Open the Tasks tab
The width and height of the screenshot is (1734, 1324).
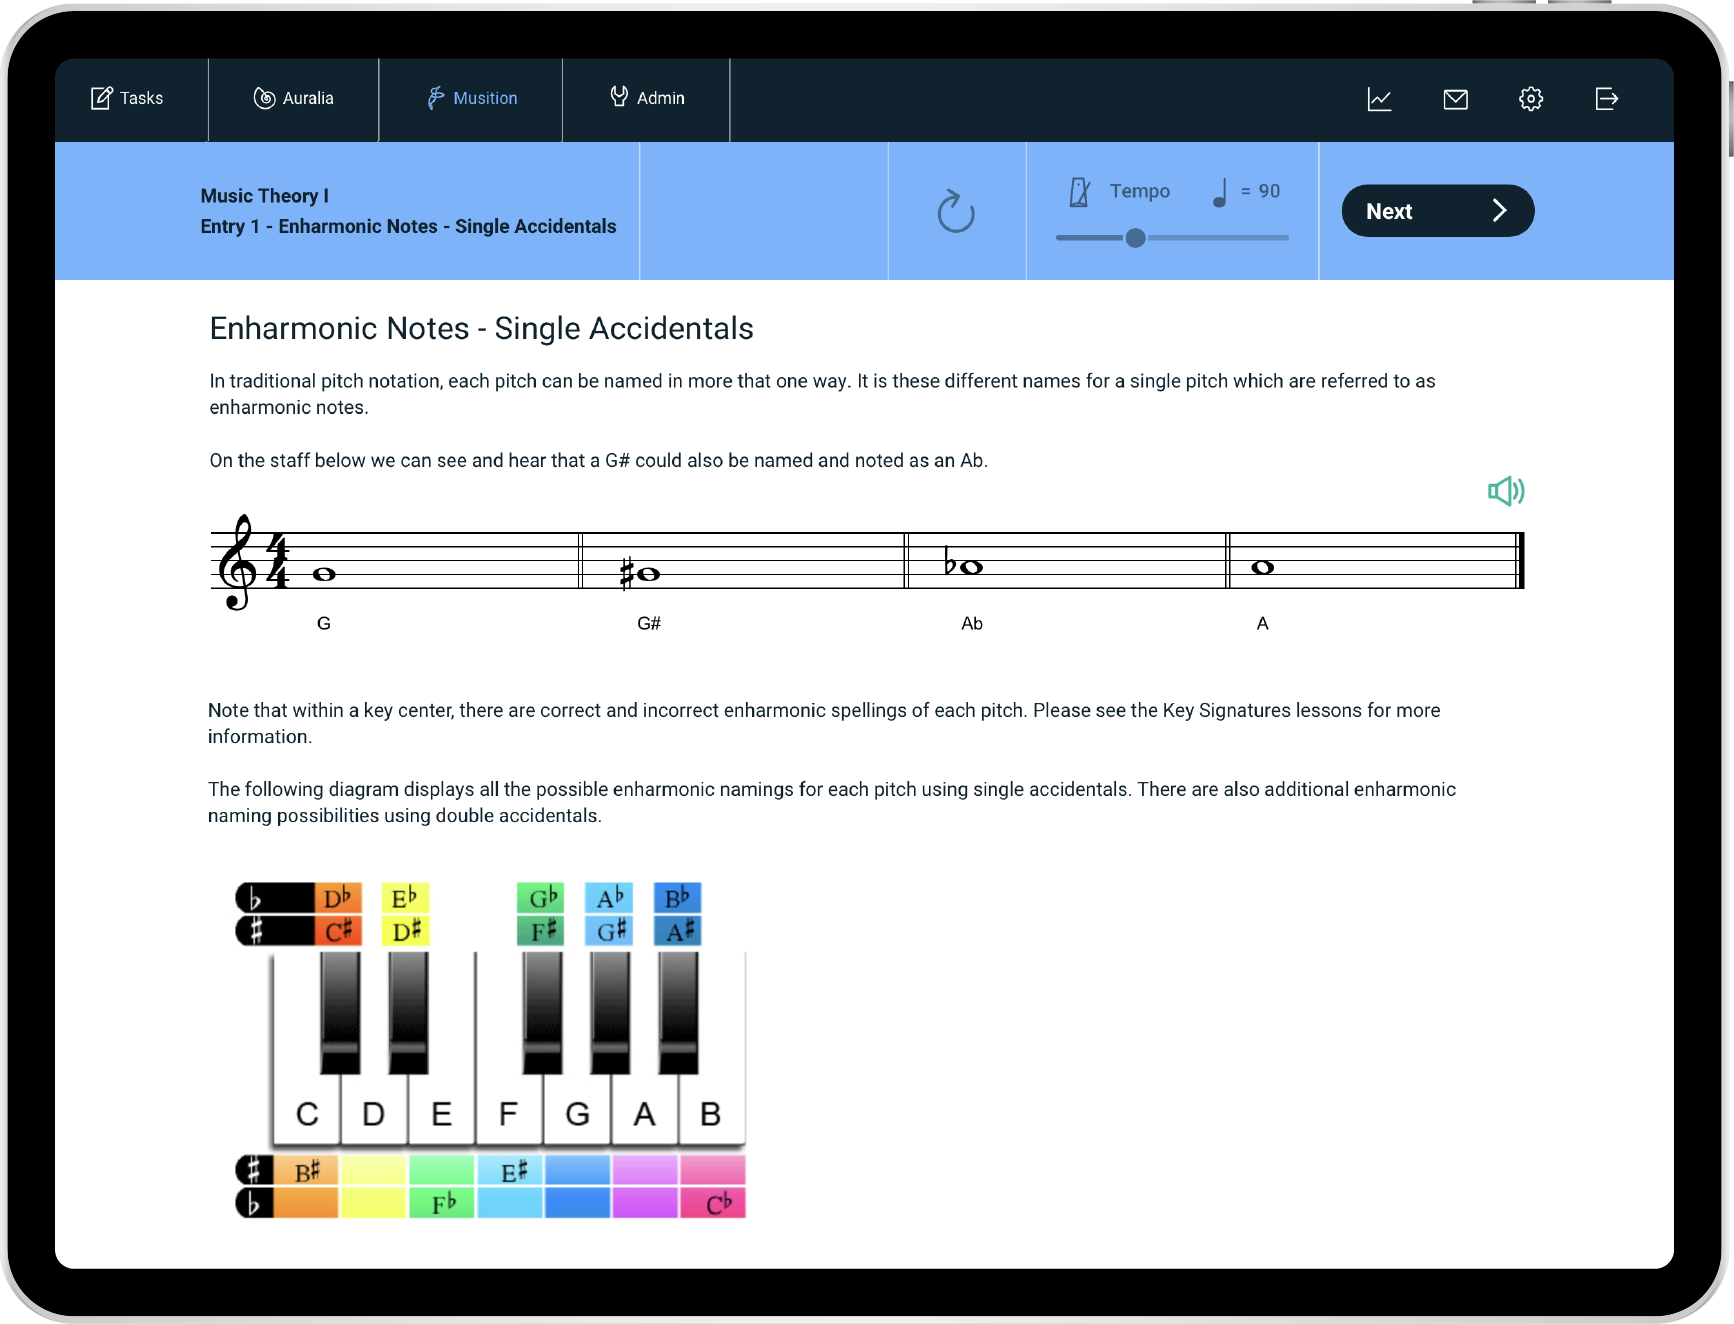(x=128, y=98)
